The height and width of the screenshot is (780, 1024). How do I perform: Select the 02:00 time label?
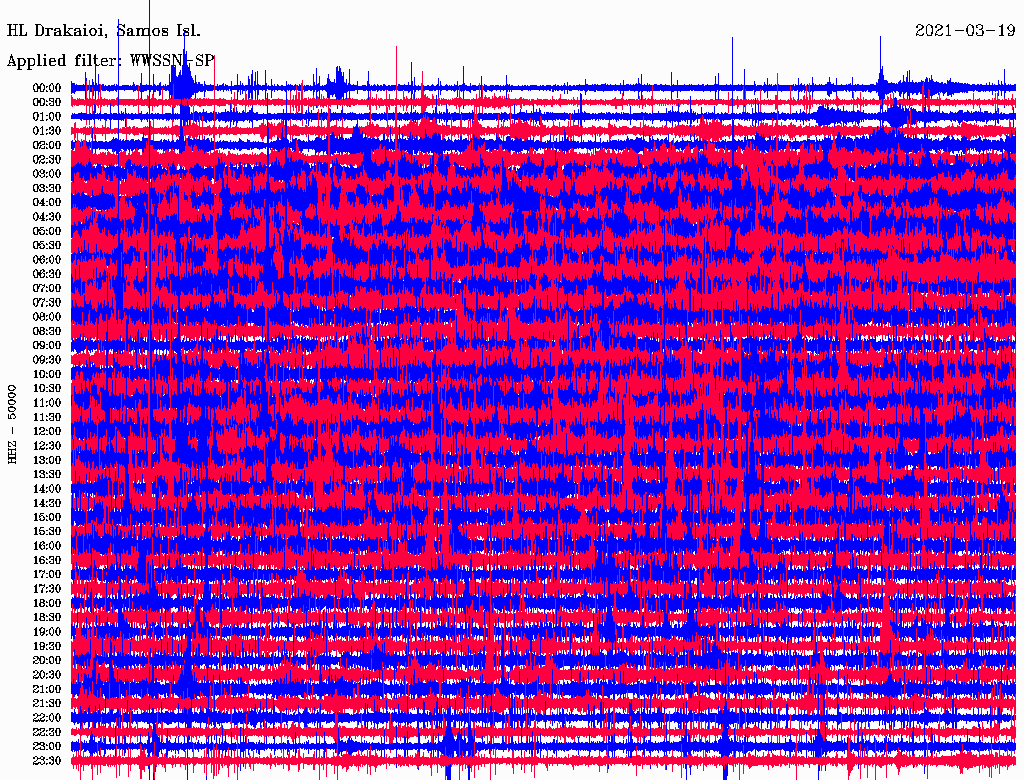47,145
